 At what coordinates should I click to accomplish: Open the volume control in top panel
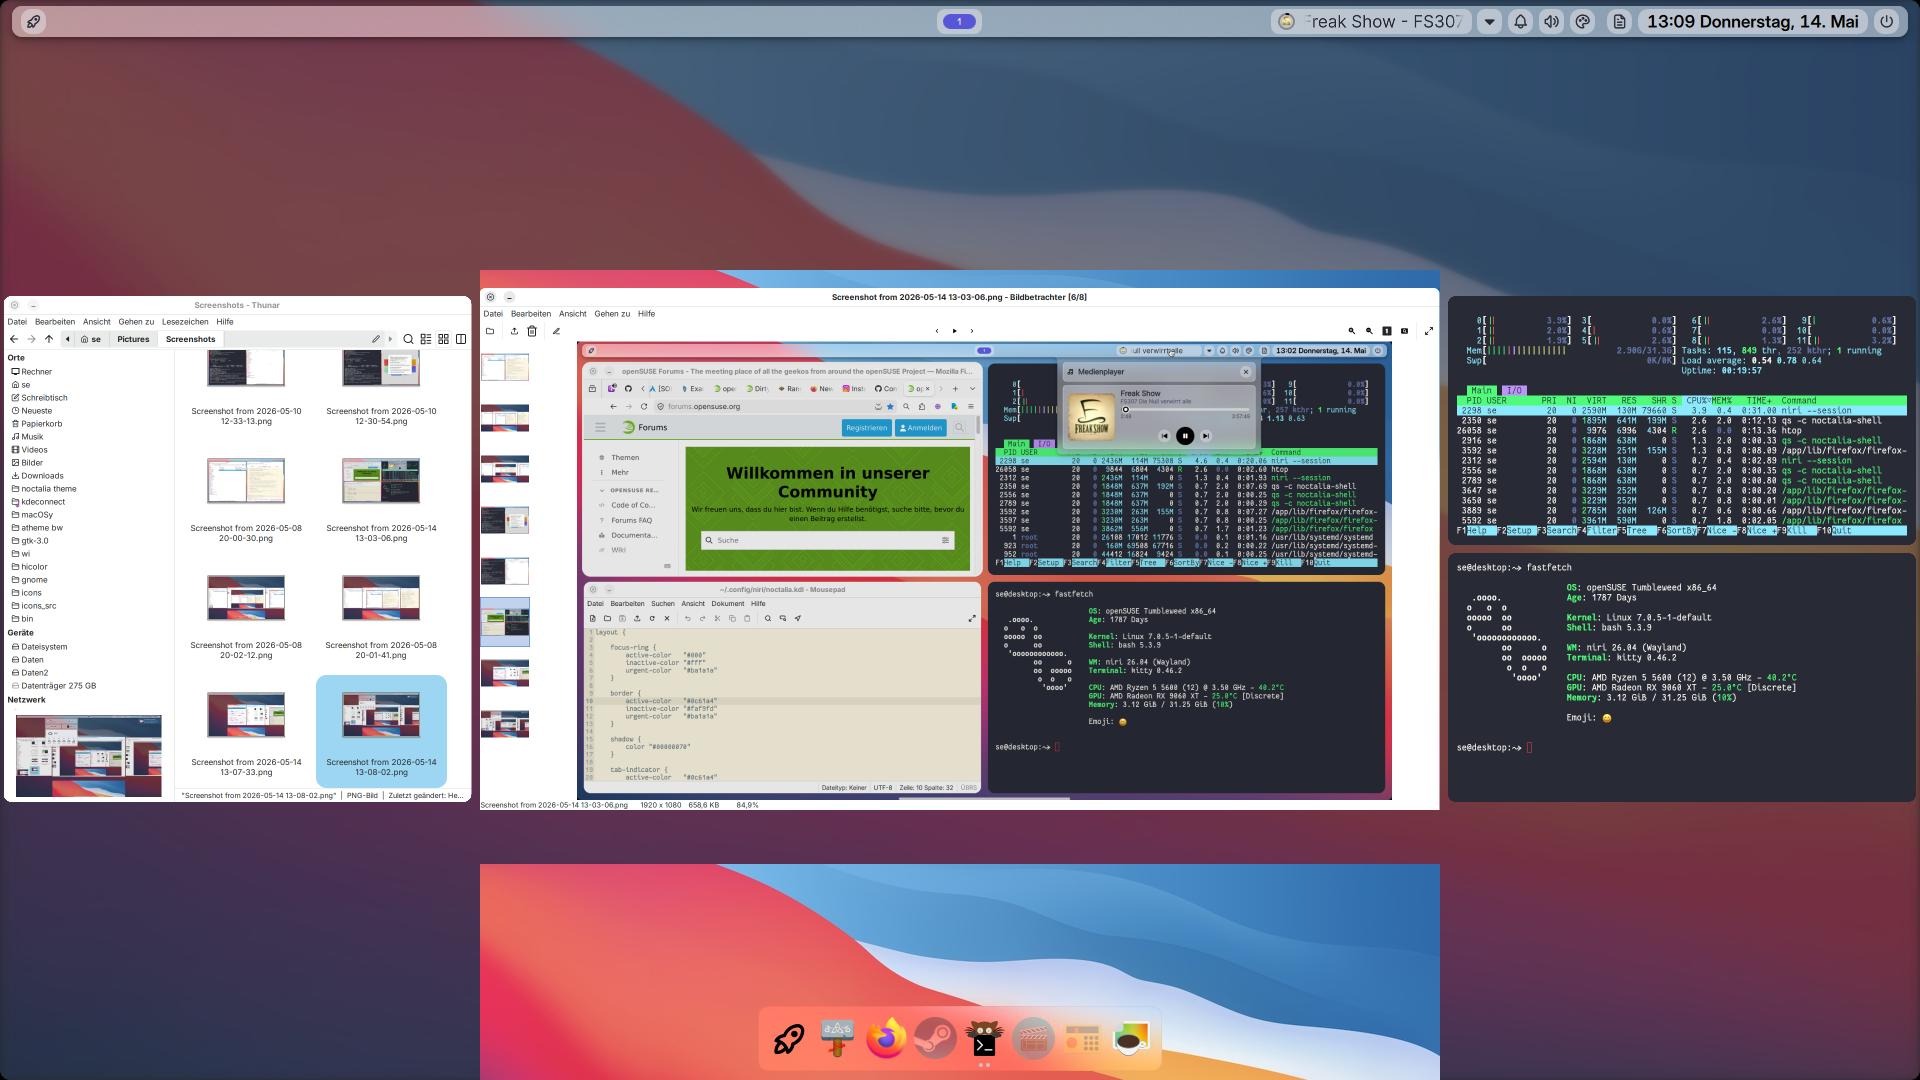pyautogui.click(x=1552, y=21)
